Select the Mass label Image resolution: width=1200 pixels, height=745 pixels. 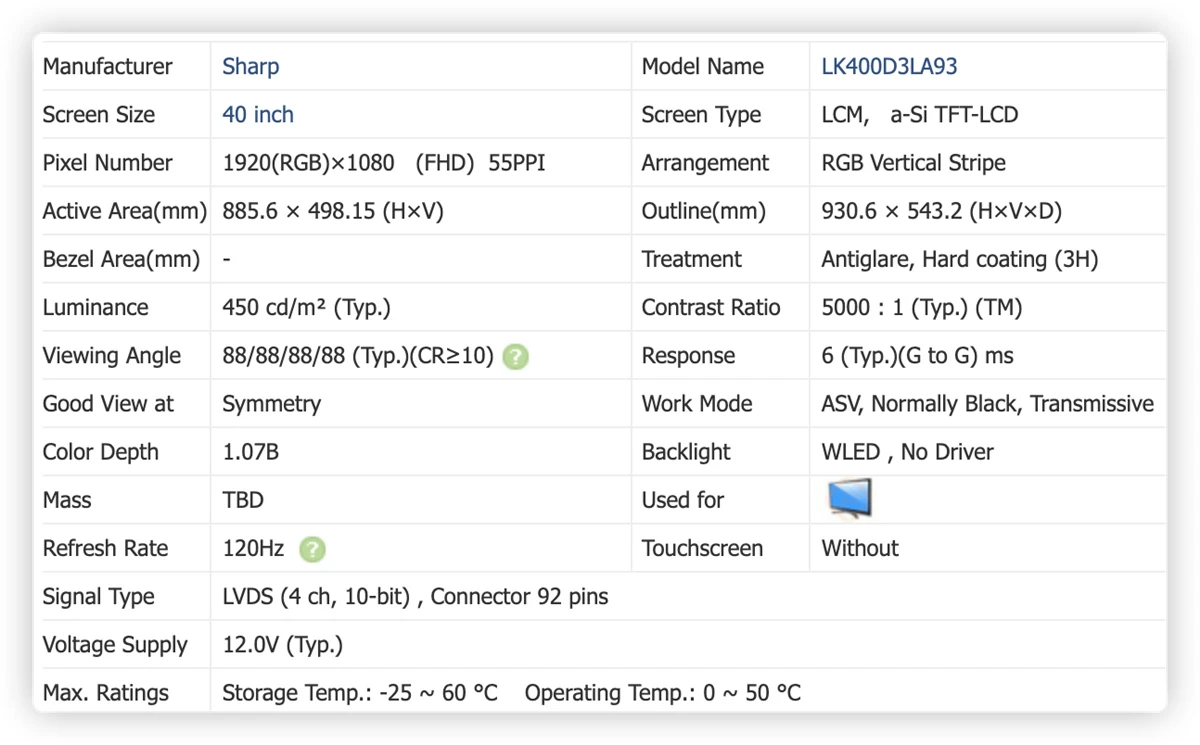(x=67, y=500)
